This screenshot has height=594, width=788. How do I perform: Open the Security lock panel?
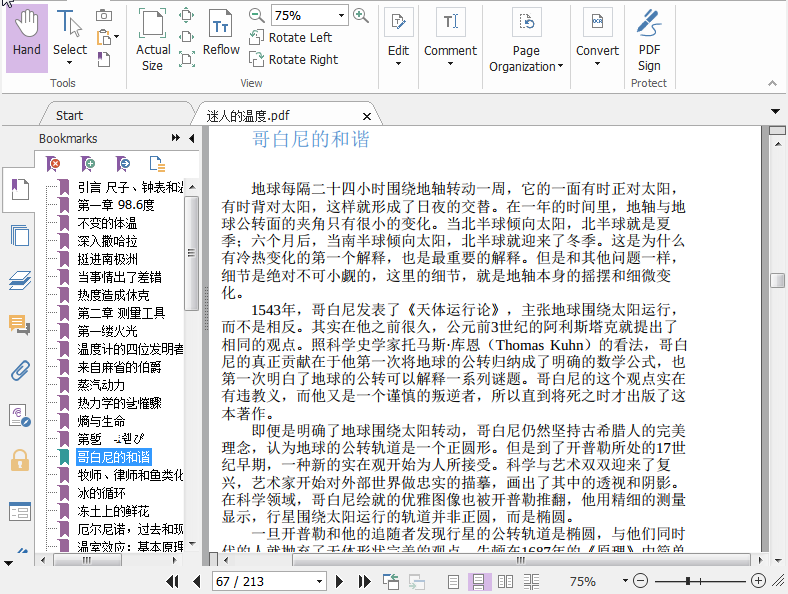(x=19, y=459)
